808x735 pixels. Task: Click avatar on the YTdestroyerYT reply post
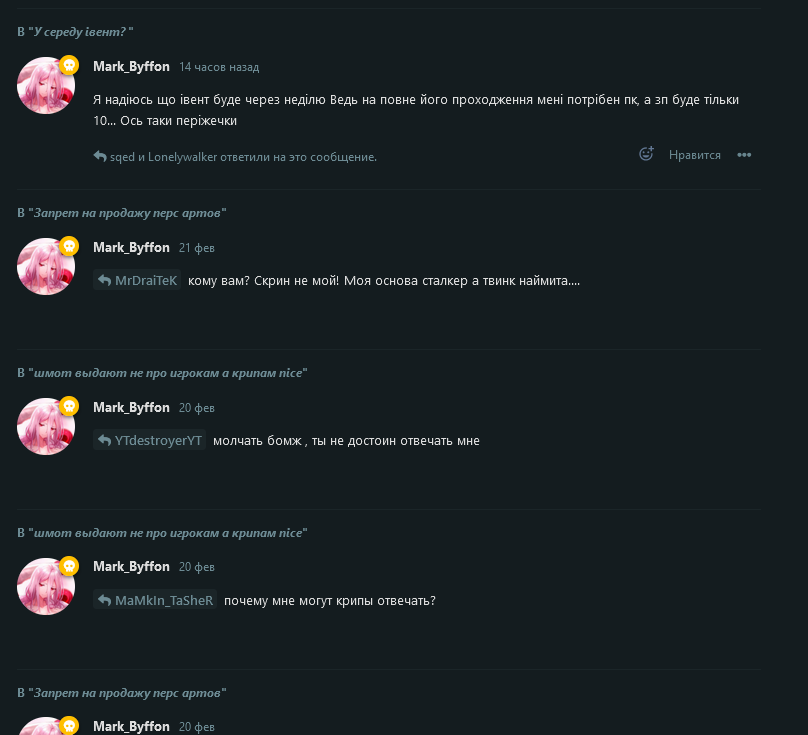tap(46, 426)
